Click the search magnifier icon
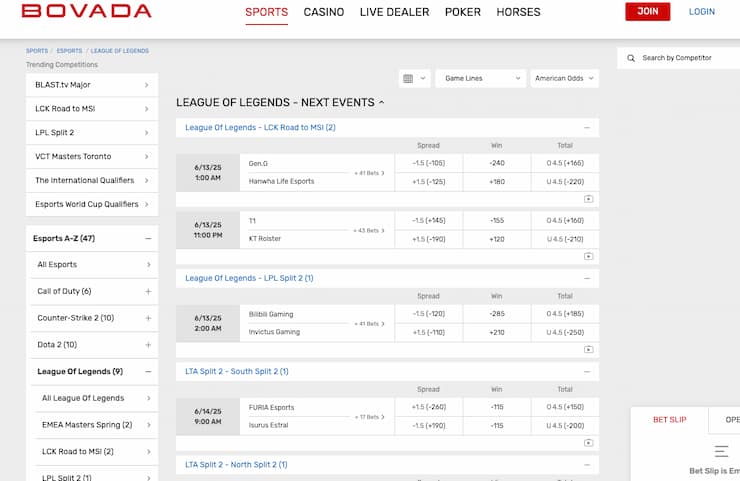The height and width of the screenshot is (481, 740). pyautogui.click(x=631, y=58)
